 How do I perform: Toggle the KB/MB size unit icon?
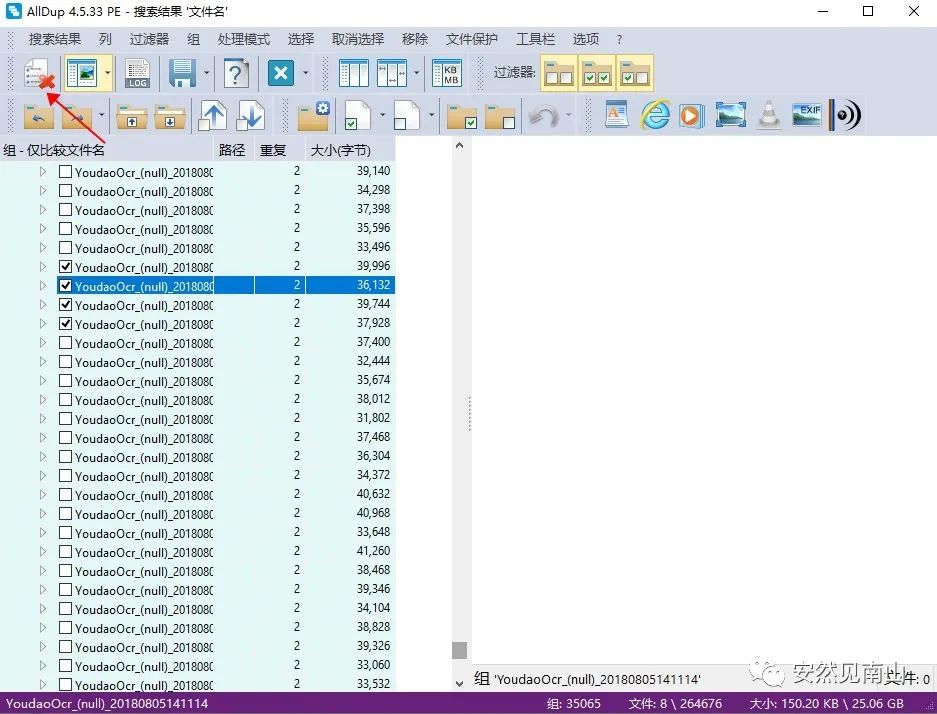446,73
